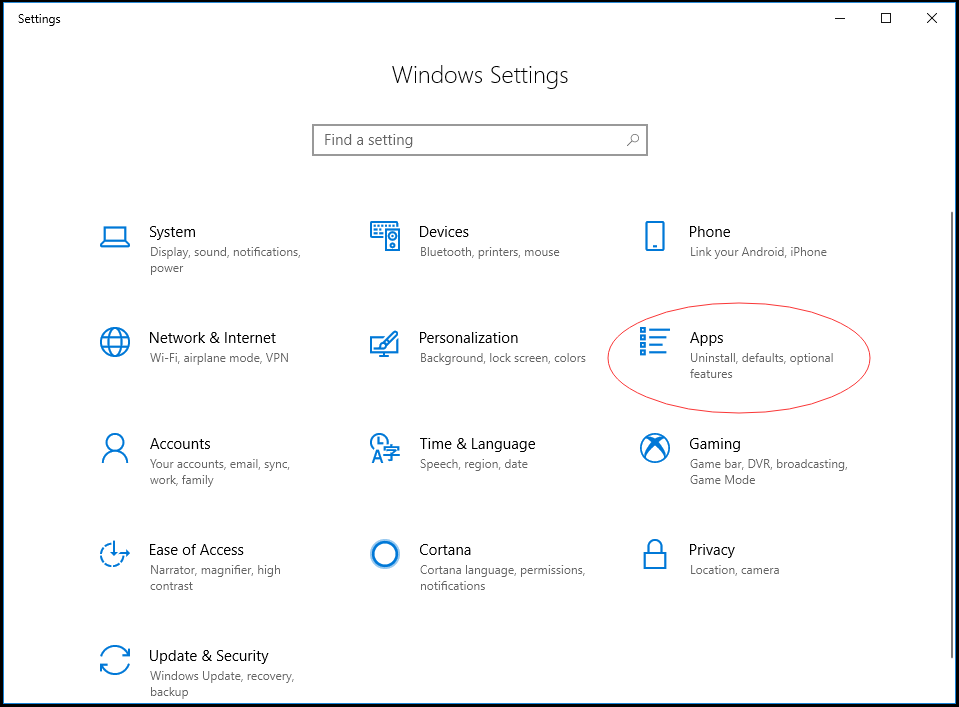Click 'Location, camera' description
This screenshot has height=707, width=959.
tap(735, 570)
